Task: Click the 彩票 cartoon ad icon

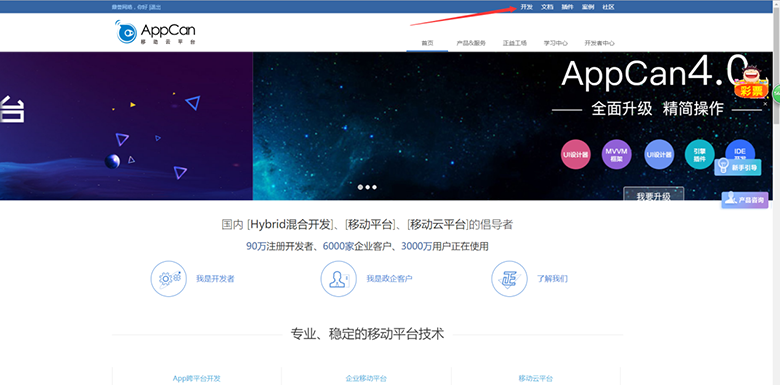Action: 751,82
